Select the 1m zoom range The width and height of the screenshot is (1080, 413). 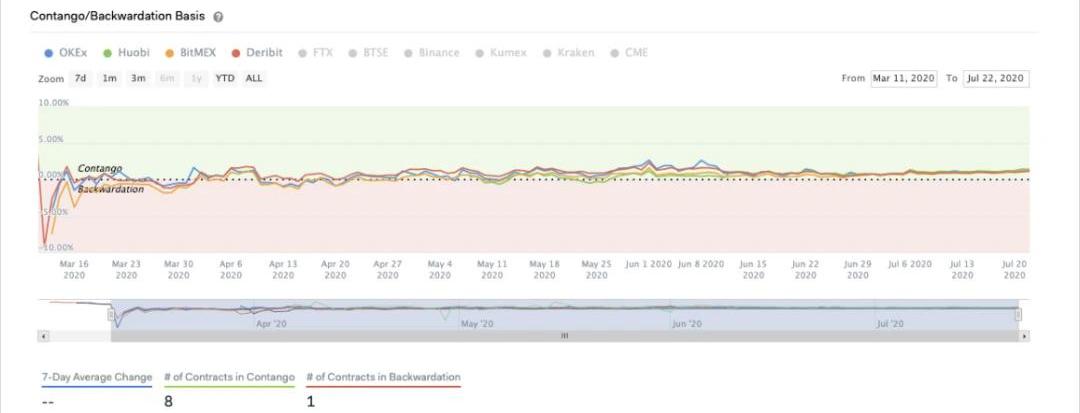[109, 78]
